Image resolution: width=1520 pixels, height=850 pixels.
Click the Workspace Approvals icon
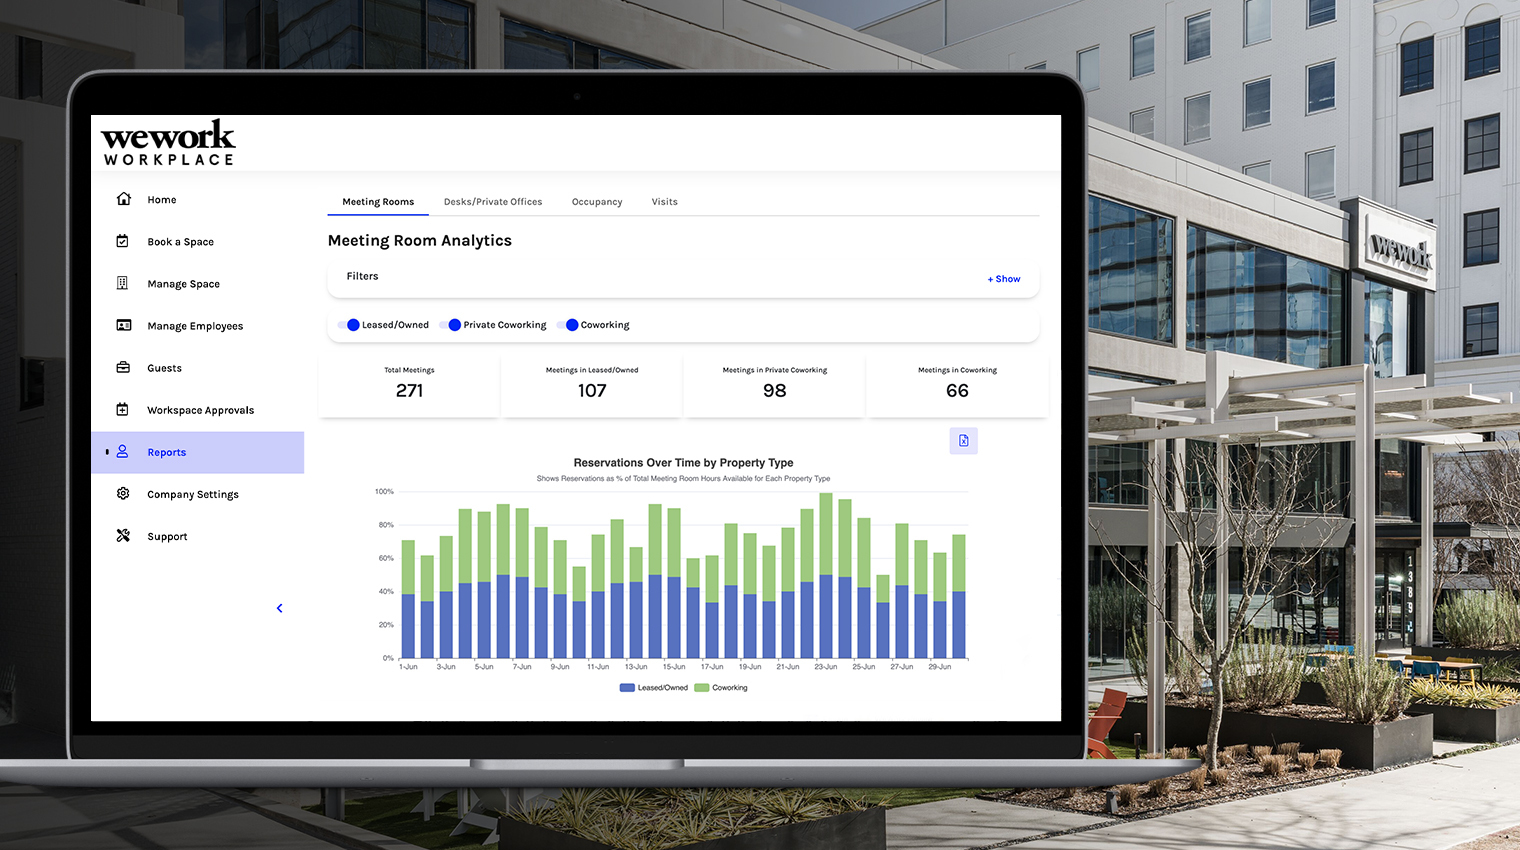point(123,409)
